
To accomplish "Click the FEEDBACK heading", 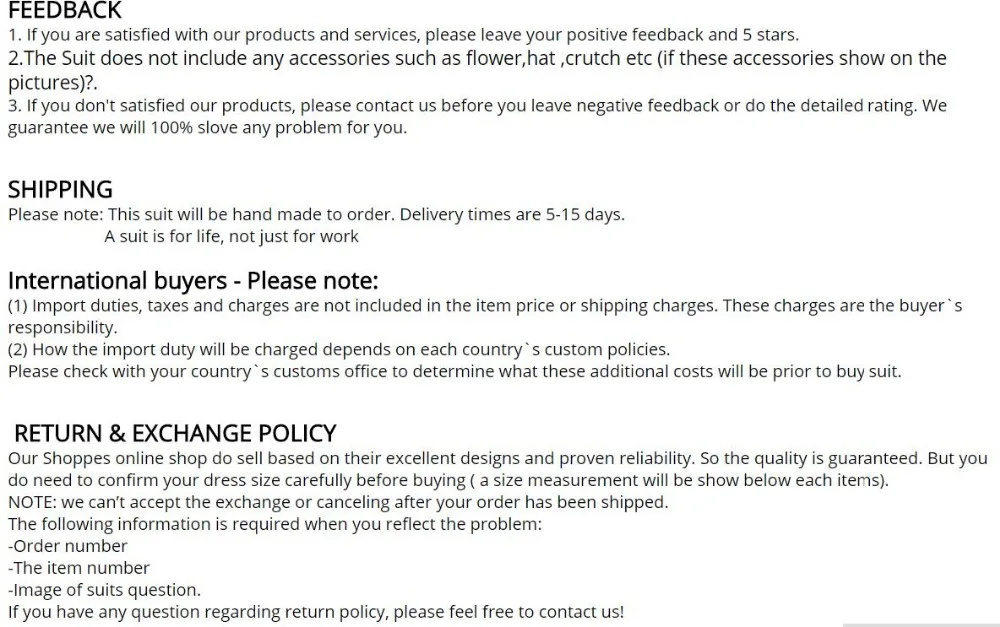I will 64,11.
